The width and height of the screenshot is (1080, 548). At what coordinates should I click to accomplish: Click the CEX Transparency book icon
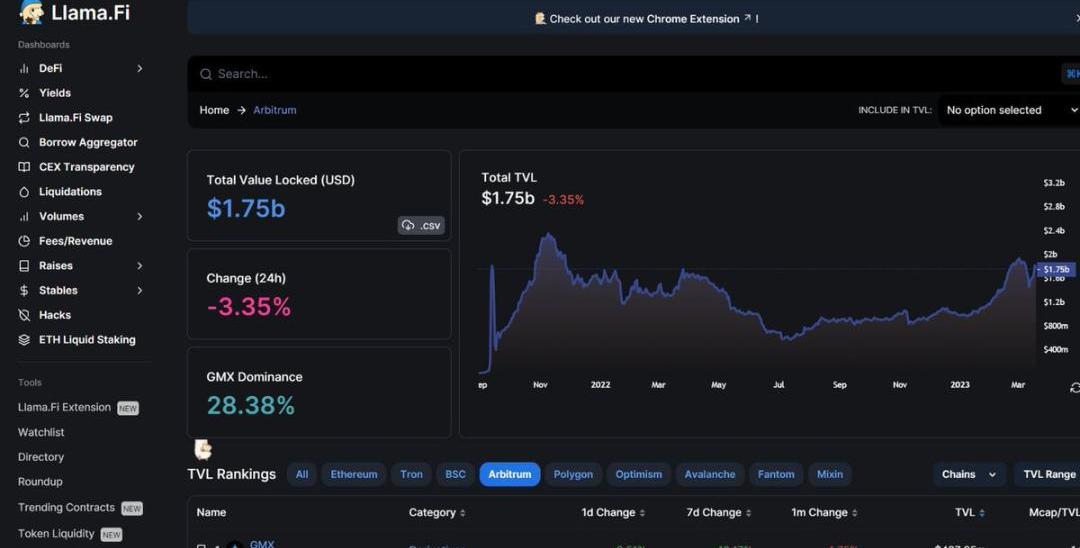click(x=24, y=167)
